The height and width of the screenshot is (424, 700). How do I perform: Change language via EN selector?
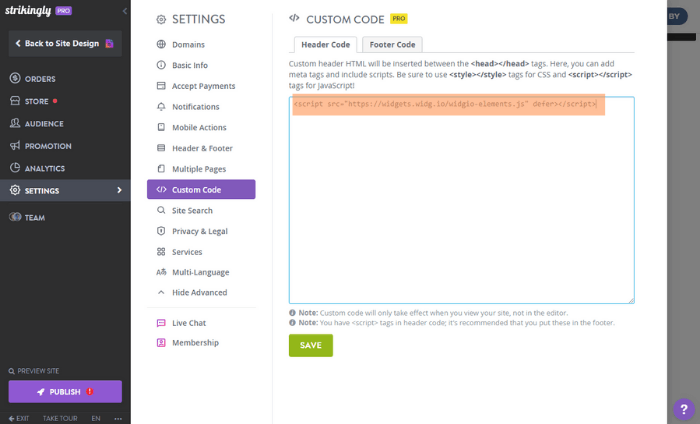96,419
